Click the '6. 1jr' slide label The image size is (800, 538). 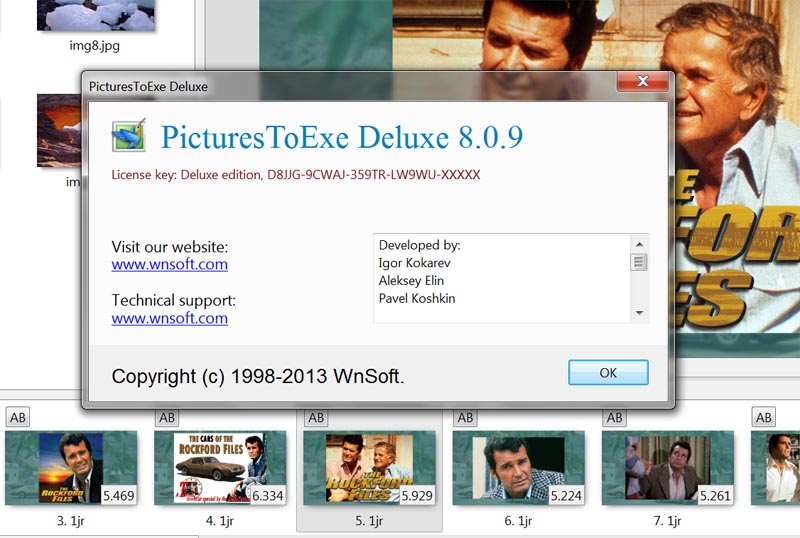pos(518,521)
